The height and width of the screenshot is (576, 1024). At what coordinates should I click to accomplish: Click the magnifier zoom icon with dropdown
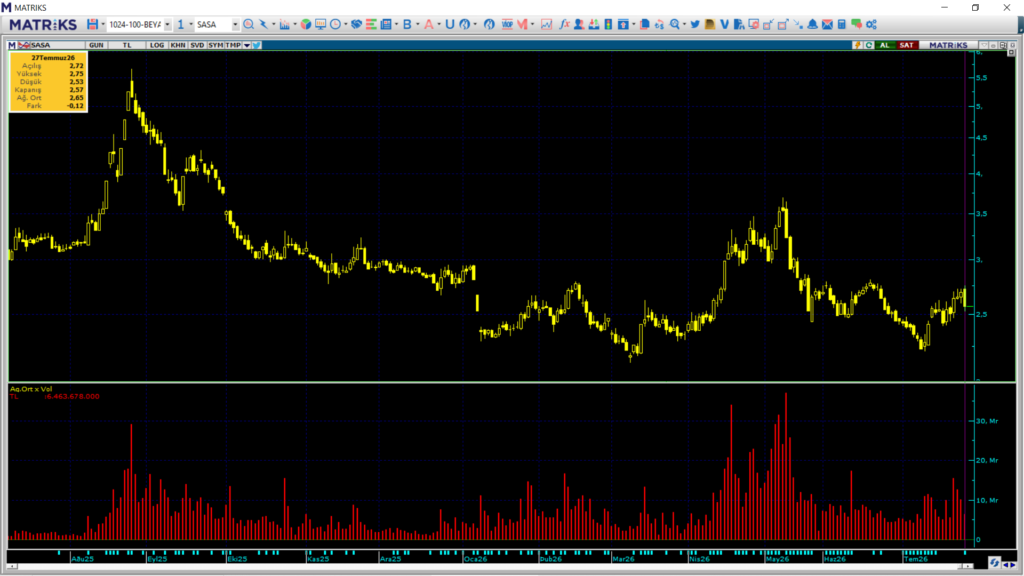pos(675,24)
